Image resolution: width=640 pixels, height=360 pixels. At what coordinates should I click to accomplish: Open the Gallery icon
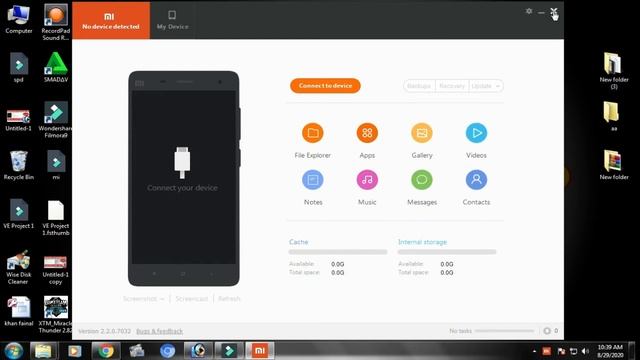422,133
